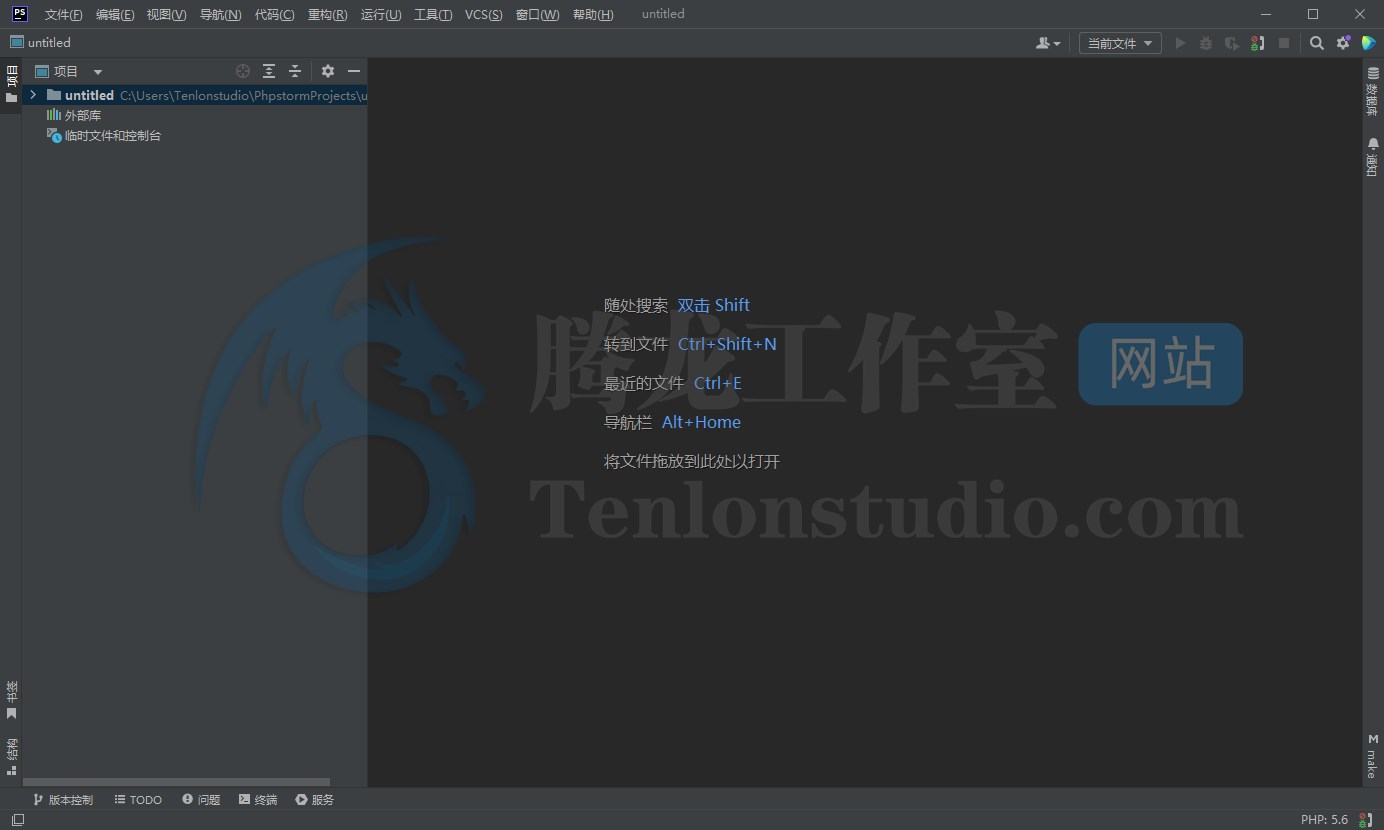Open IDE settings gear with purple dot
The width and height of the screenshot is (1384, 830).
(1343, 43)
